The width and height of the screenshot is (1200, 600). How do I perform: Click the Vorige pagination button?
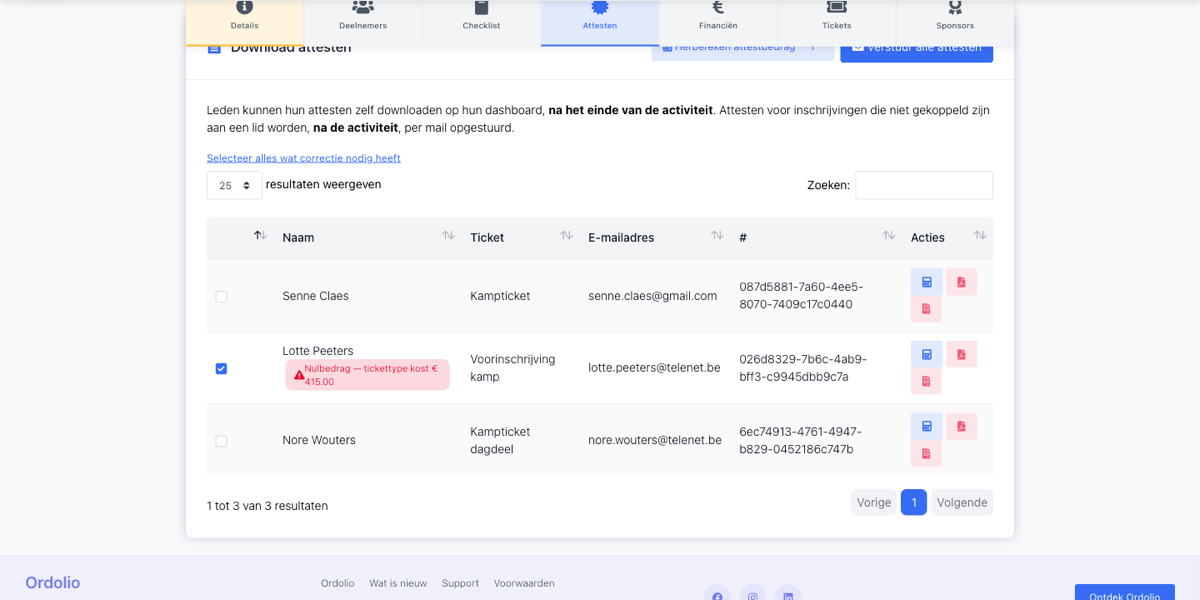(x=874, y=502)
